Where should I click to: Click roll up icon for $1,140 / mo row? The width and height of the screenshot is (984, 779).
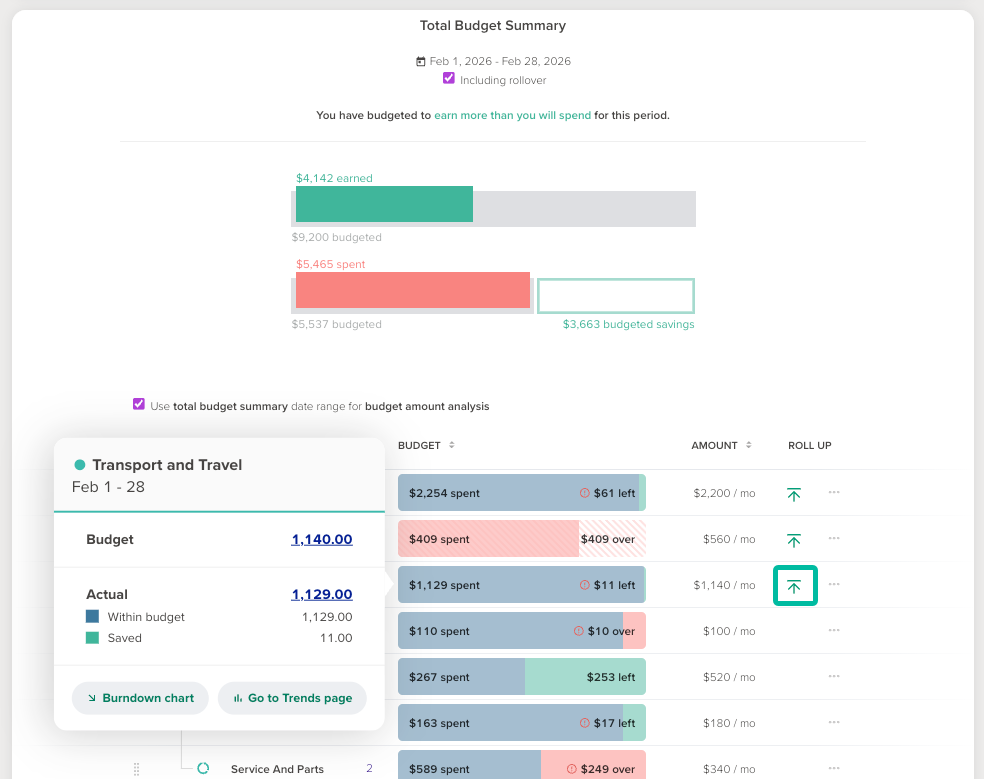point(794,586)
